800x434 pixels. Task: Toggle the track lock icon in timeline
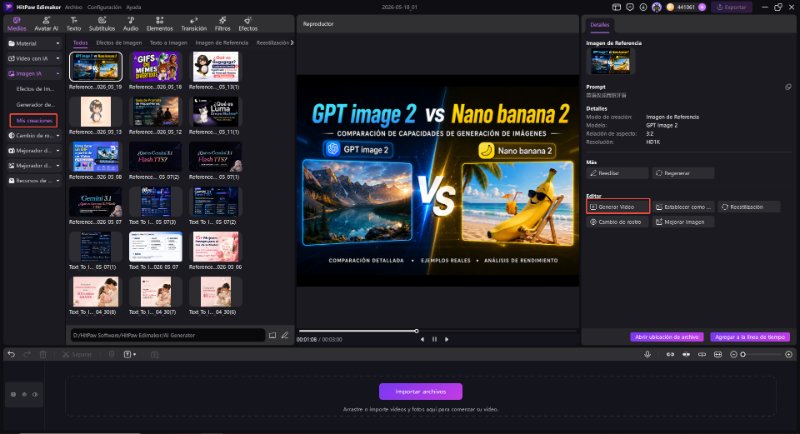tap(13, 394)
